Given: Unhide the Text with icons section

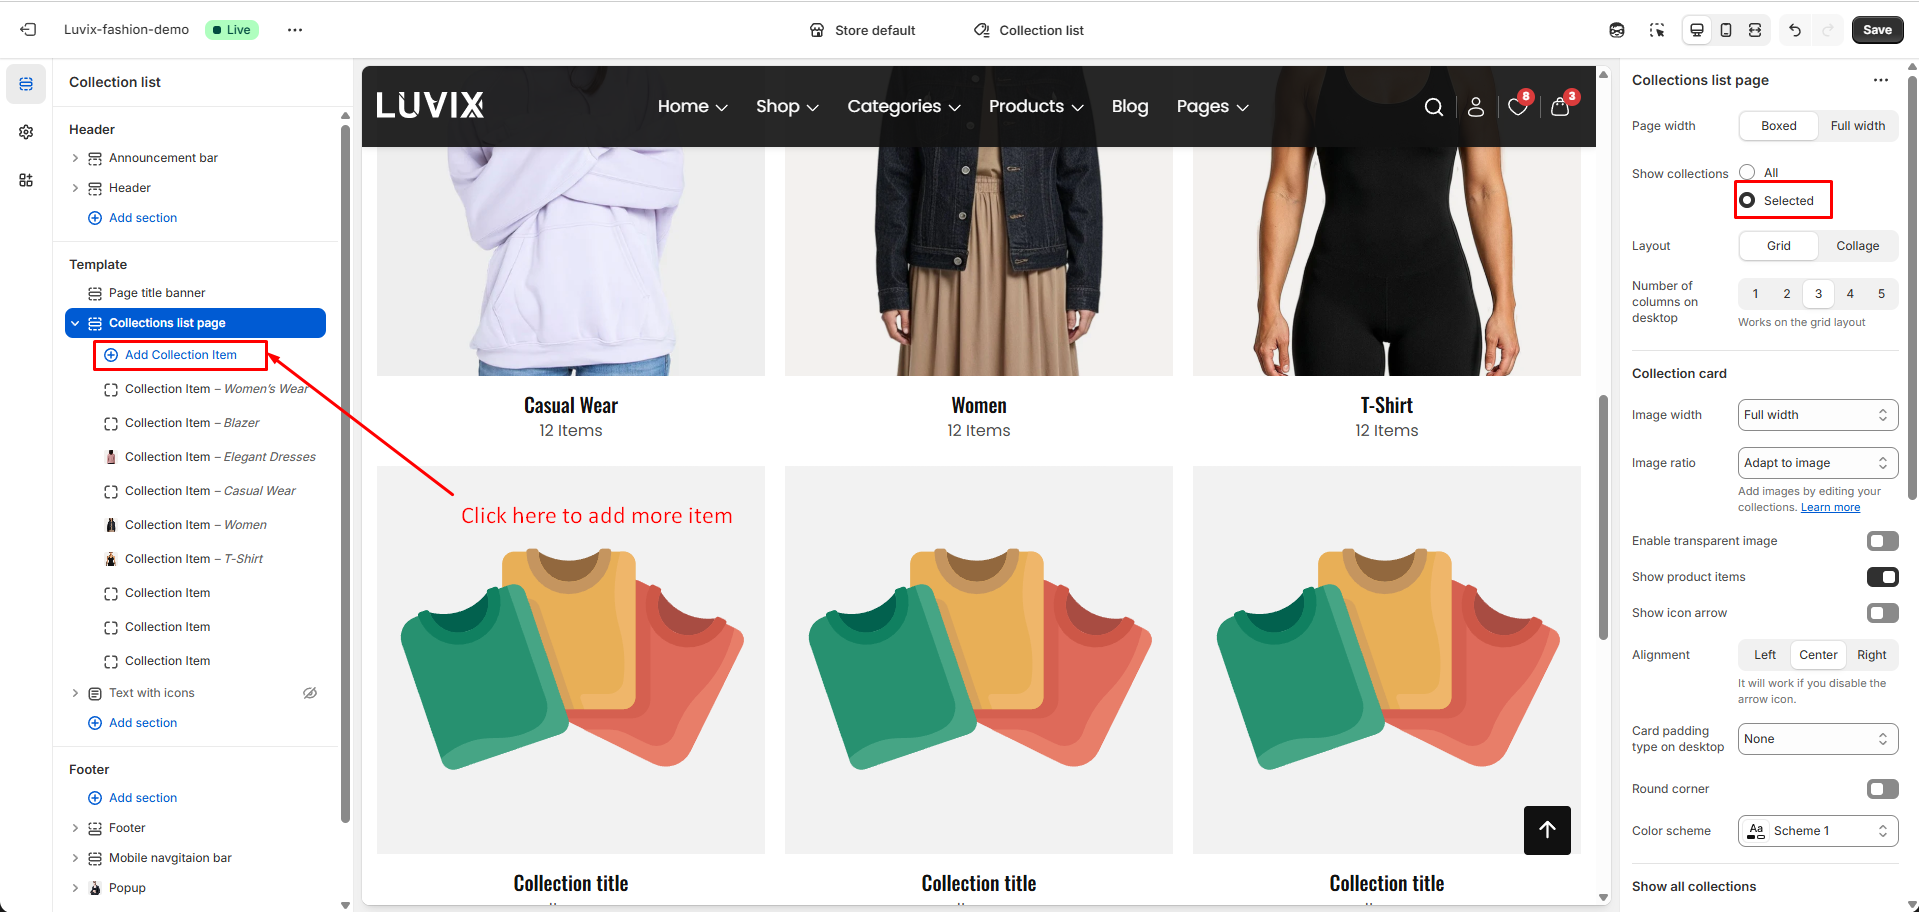Looking at the screenshot, I should [x=310, y=693].
